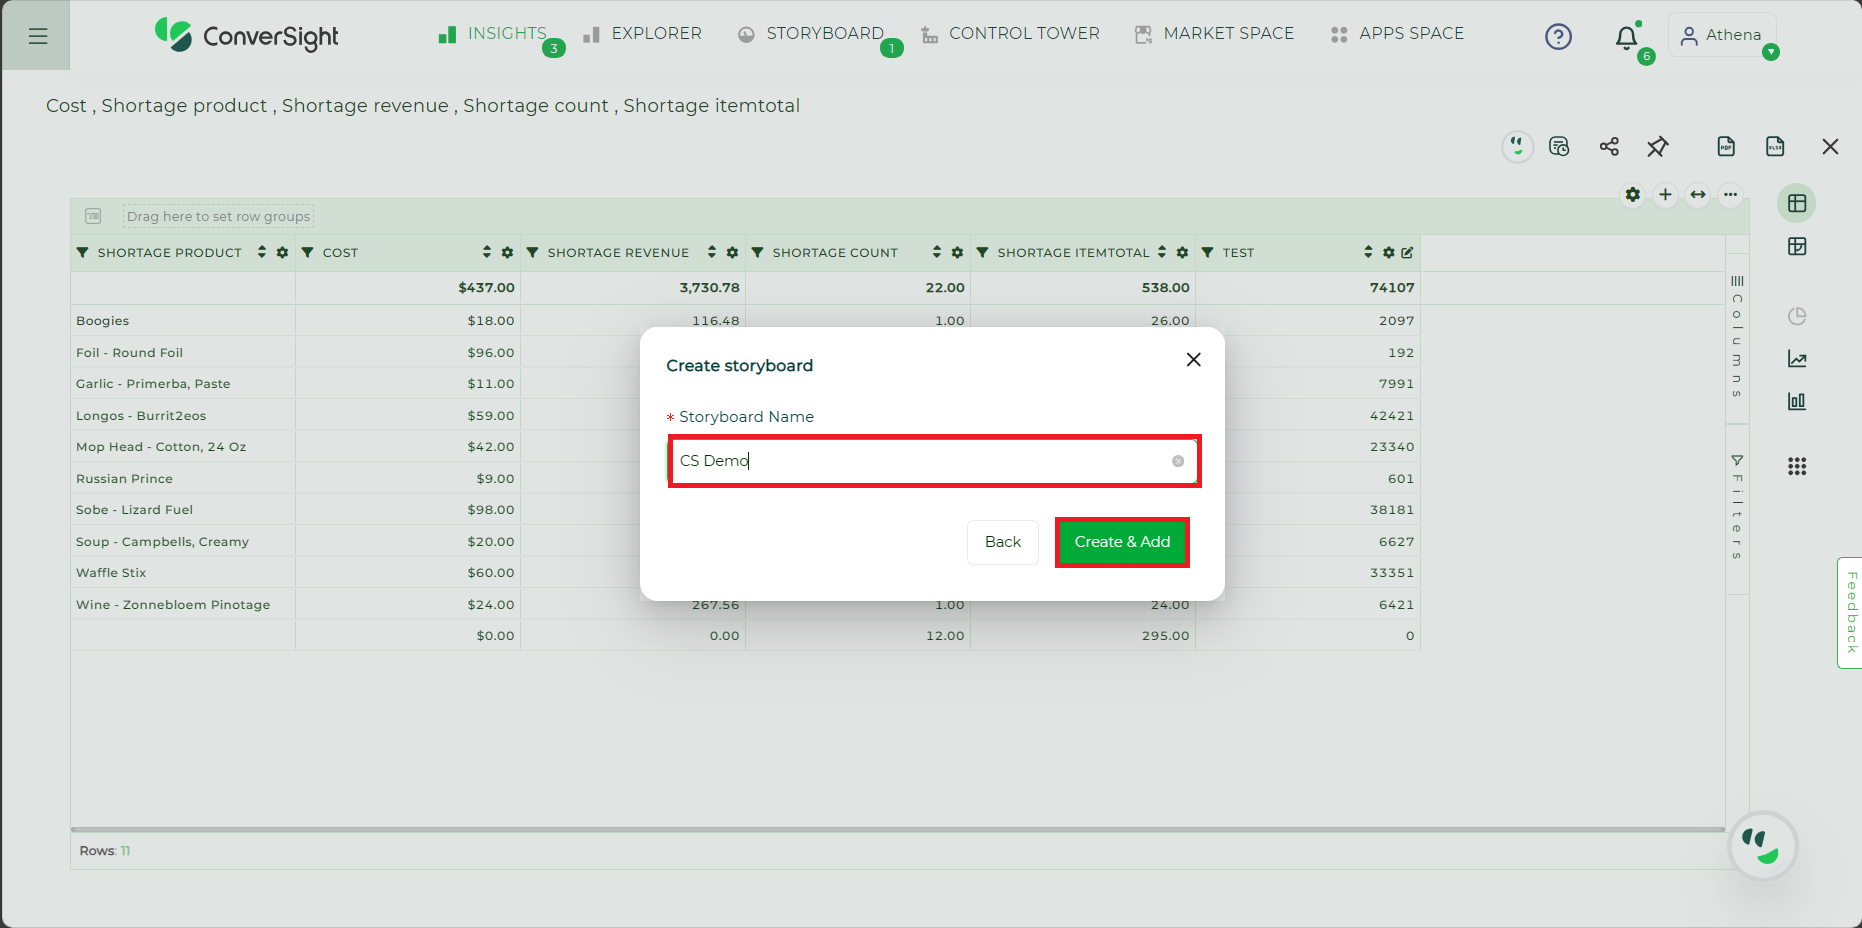Viewport: 1862px width, 928px height.
Task: Export the report as PDF
Action: tap(1726, 147)
